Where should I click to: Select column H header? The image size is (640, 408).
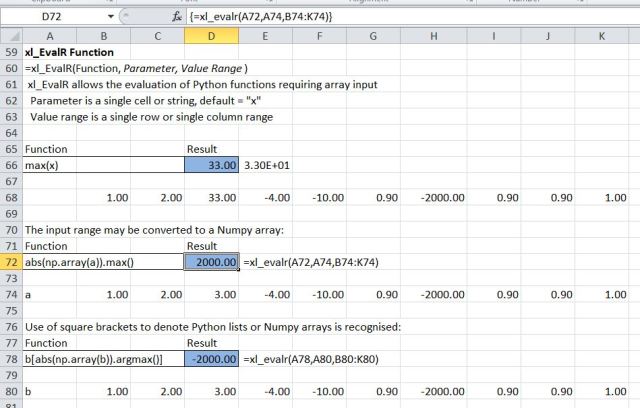pyautogui.click(x=433, y=36)
